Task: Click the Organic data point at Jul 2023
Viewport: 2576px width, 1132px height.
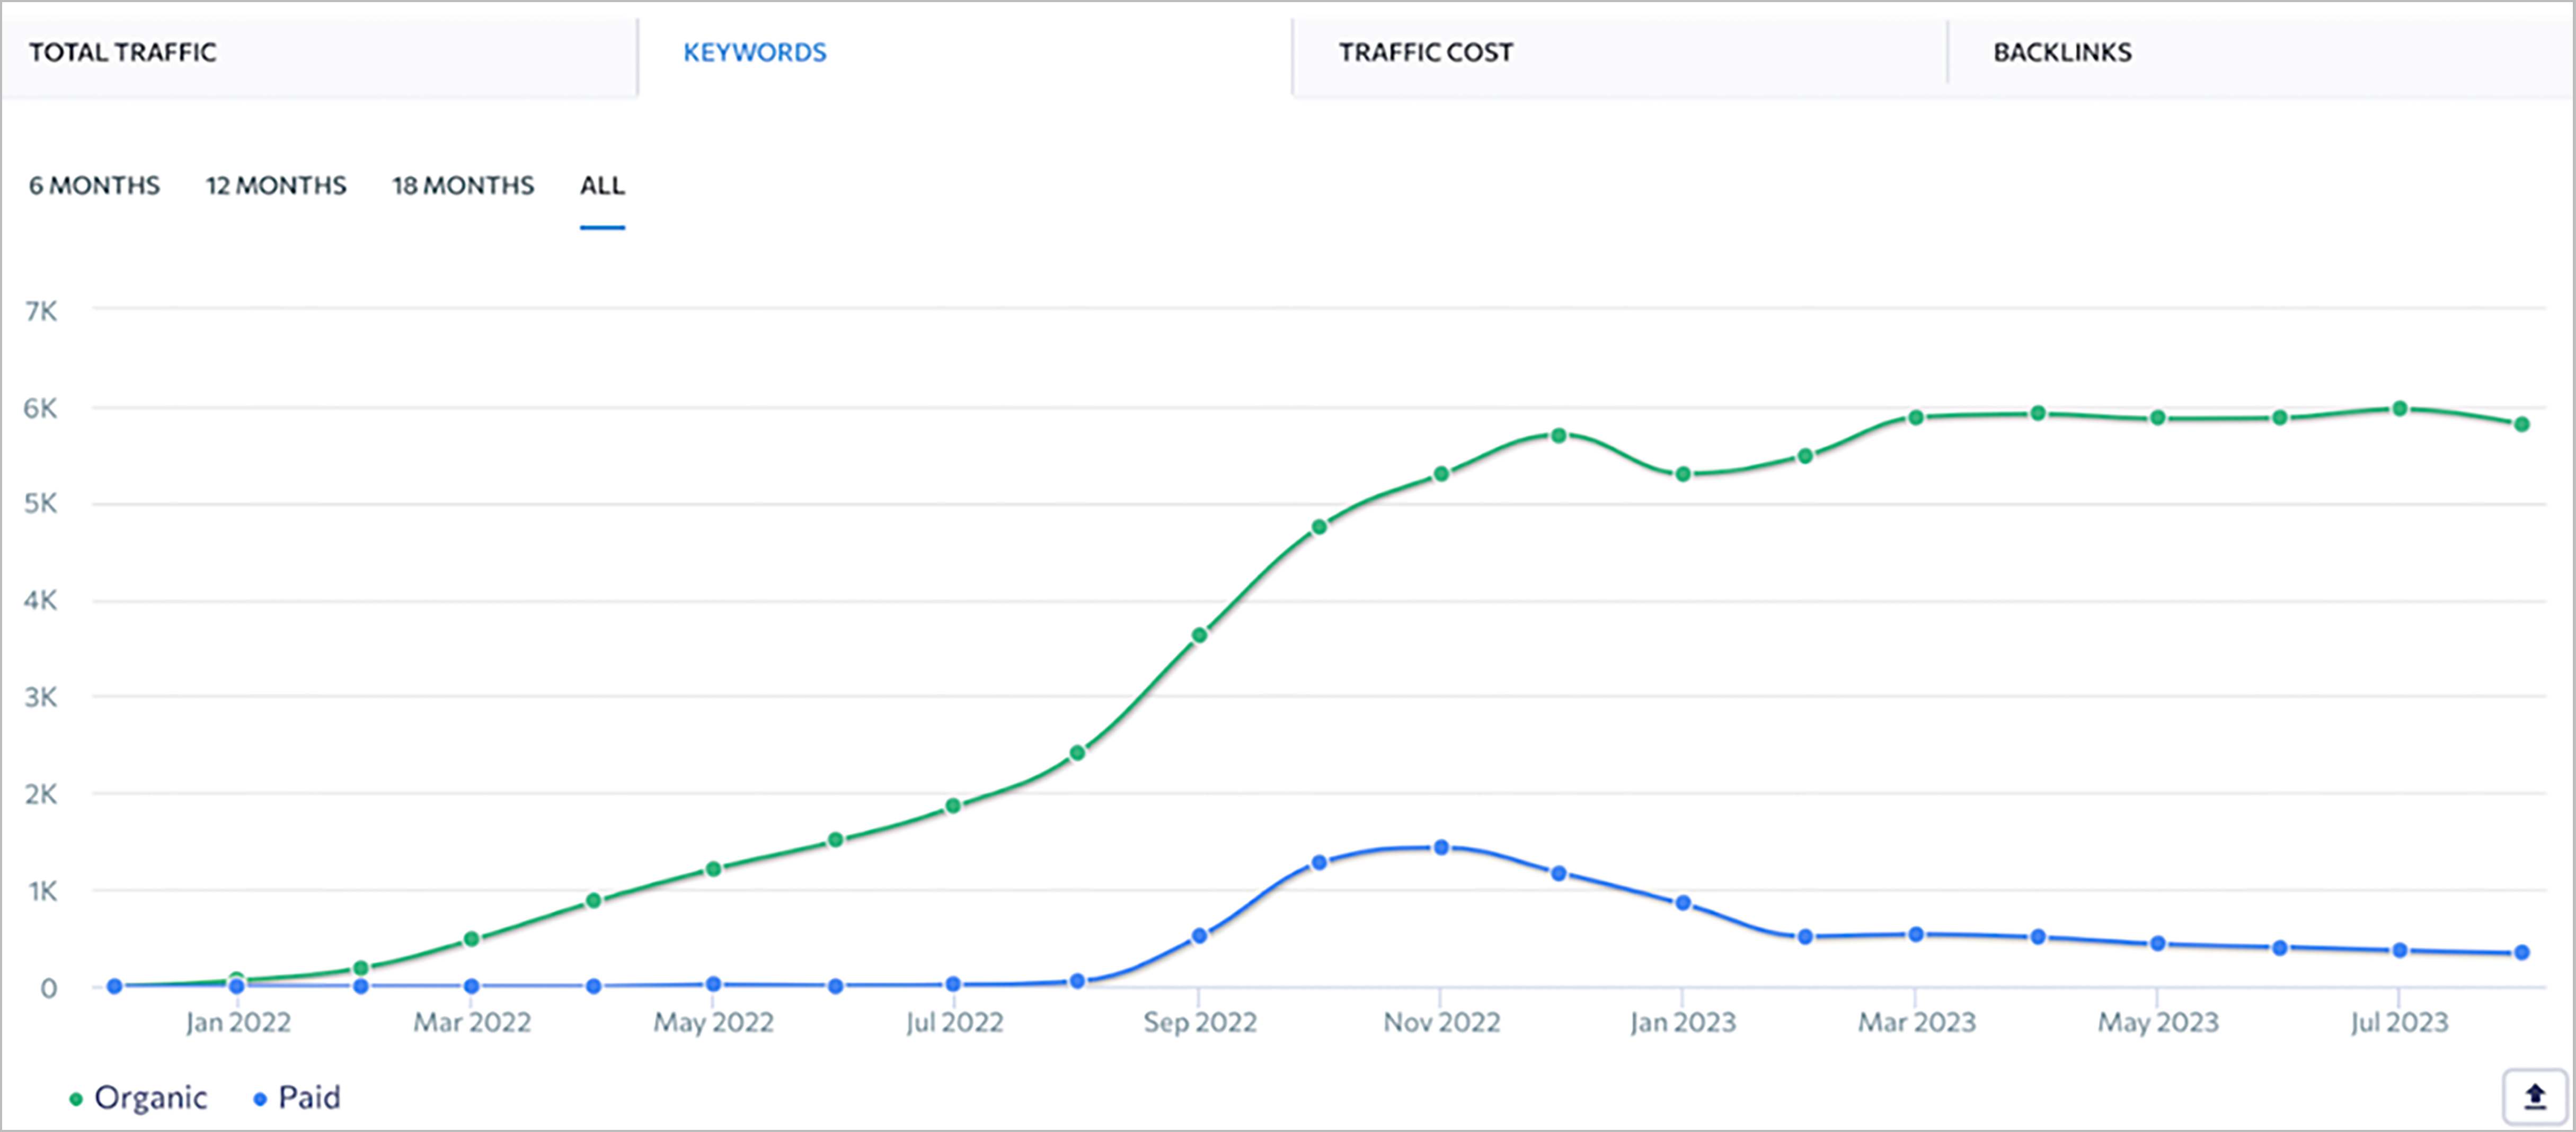Action: pyautogui.click(x=2399, y=408)
